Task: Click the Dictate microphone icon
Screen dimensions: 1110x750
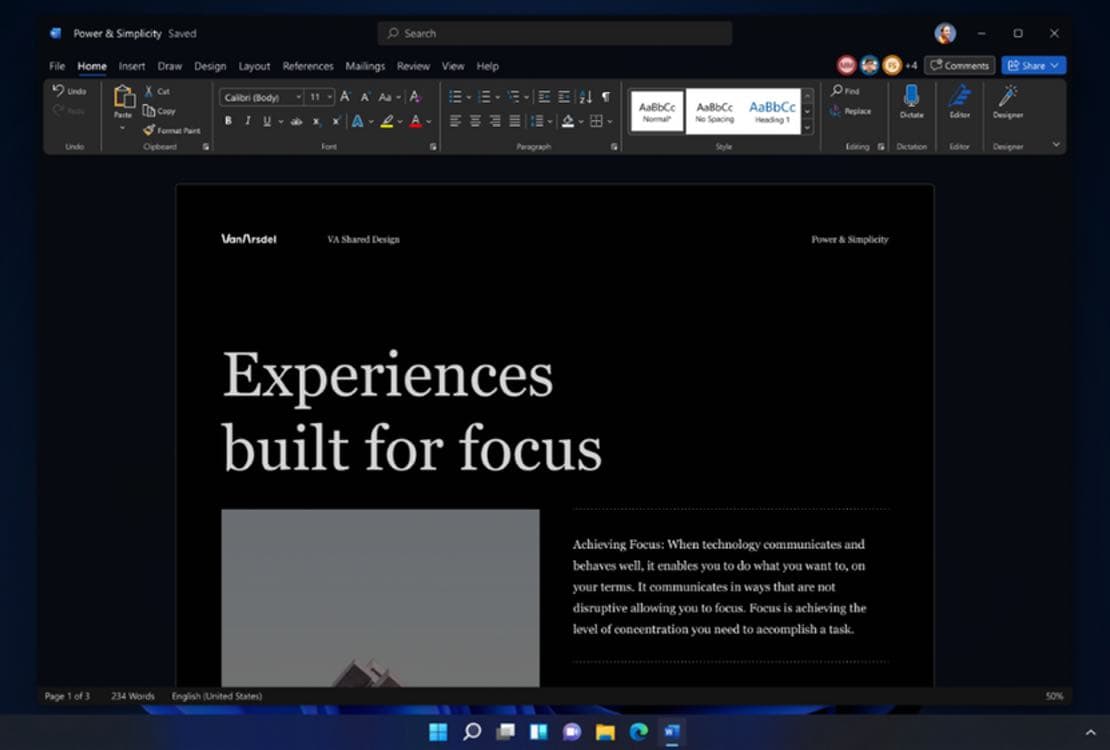Action: [x=911, y=96]
